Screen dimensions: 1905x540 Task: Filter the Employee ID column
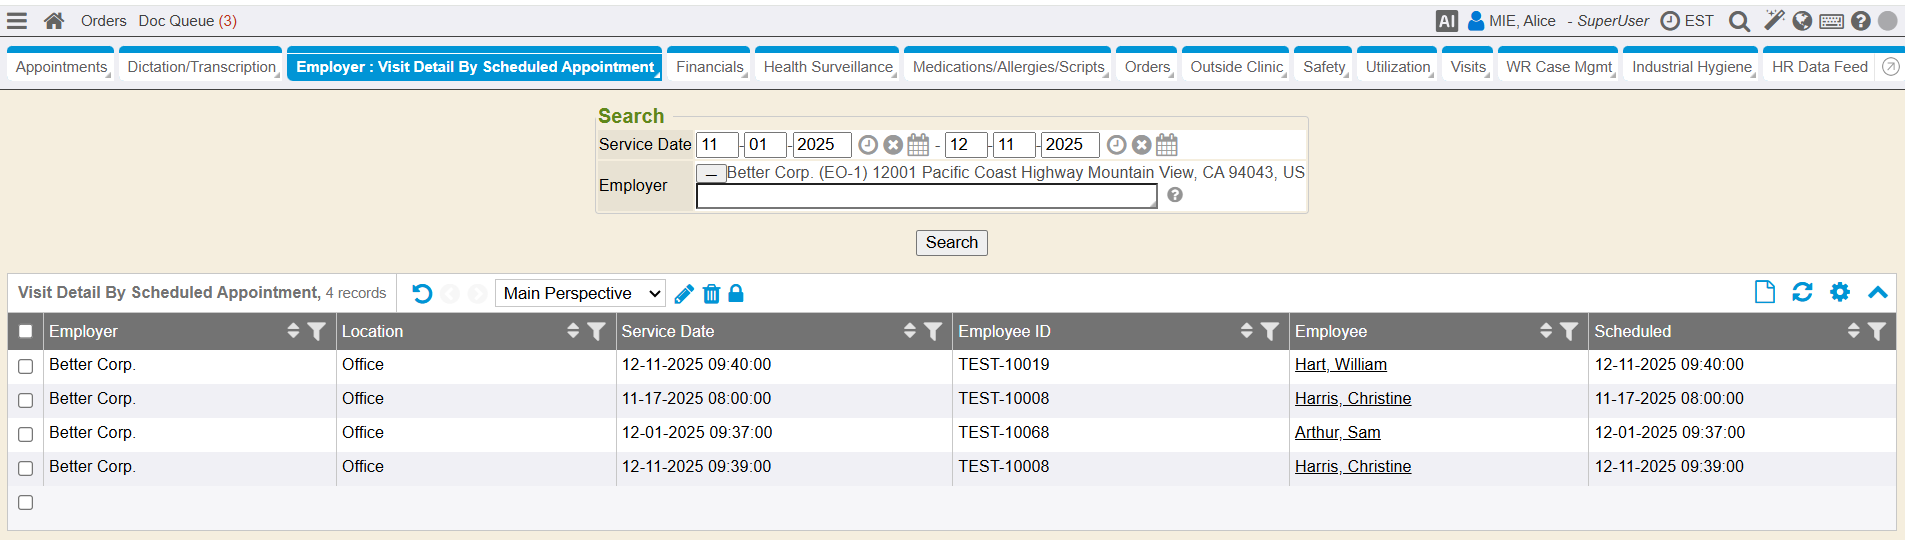1269,331
